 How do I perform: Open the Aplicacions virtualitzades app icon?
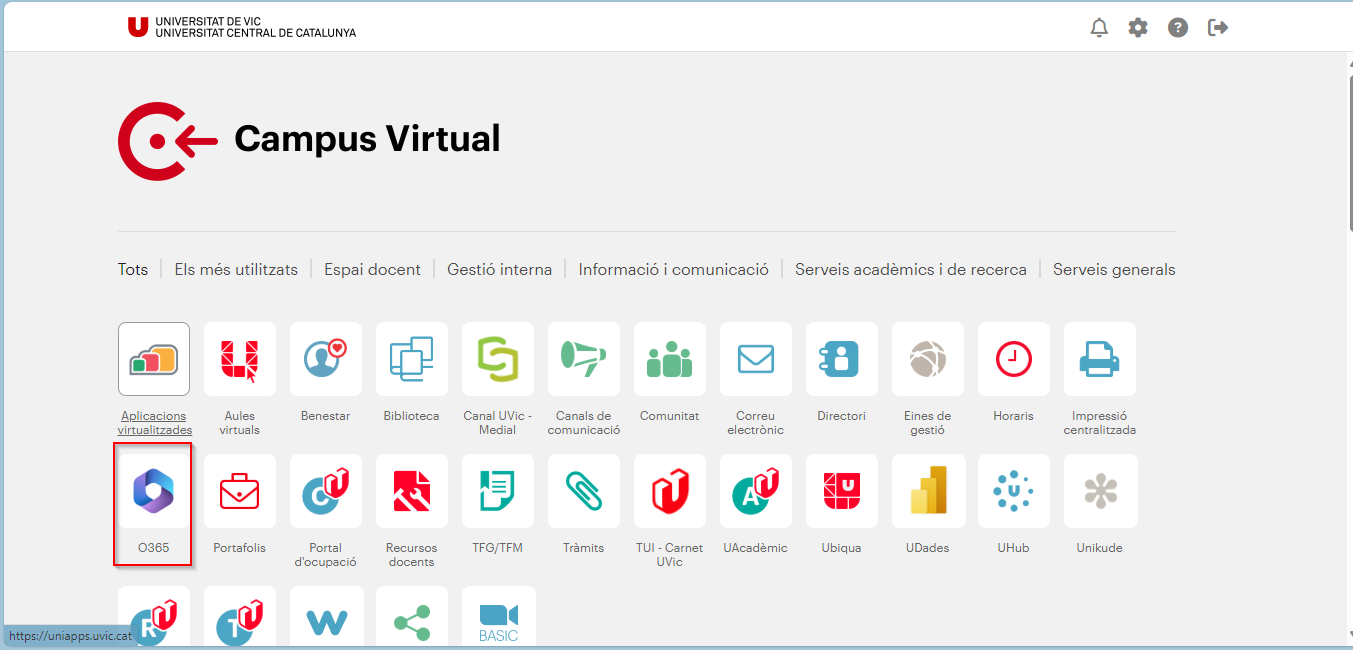[x=154, y=359]
